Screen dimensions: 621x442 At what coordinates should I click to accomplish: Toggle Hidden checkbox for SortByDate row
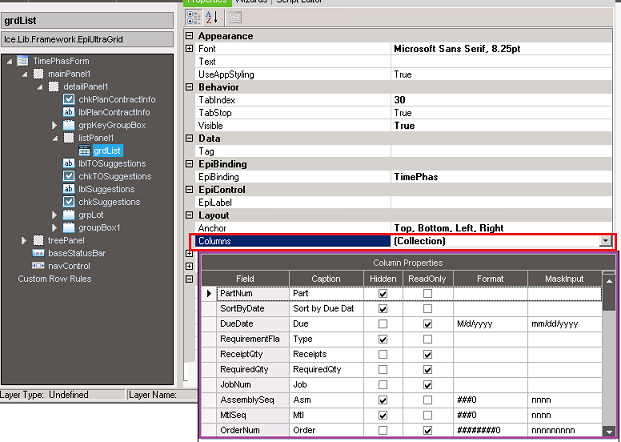[383, 309]
